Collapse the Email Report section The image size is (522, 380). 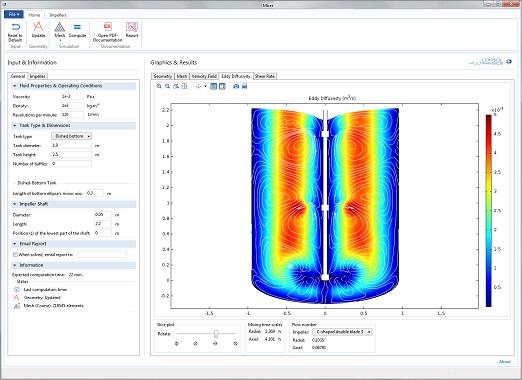click(15, 244)
